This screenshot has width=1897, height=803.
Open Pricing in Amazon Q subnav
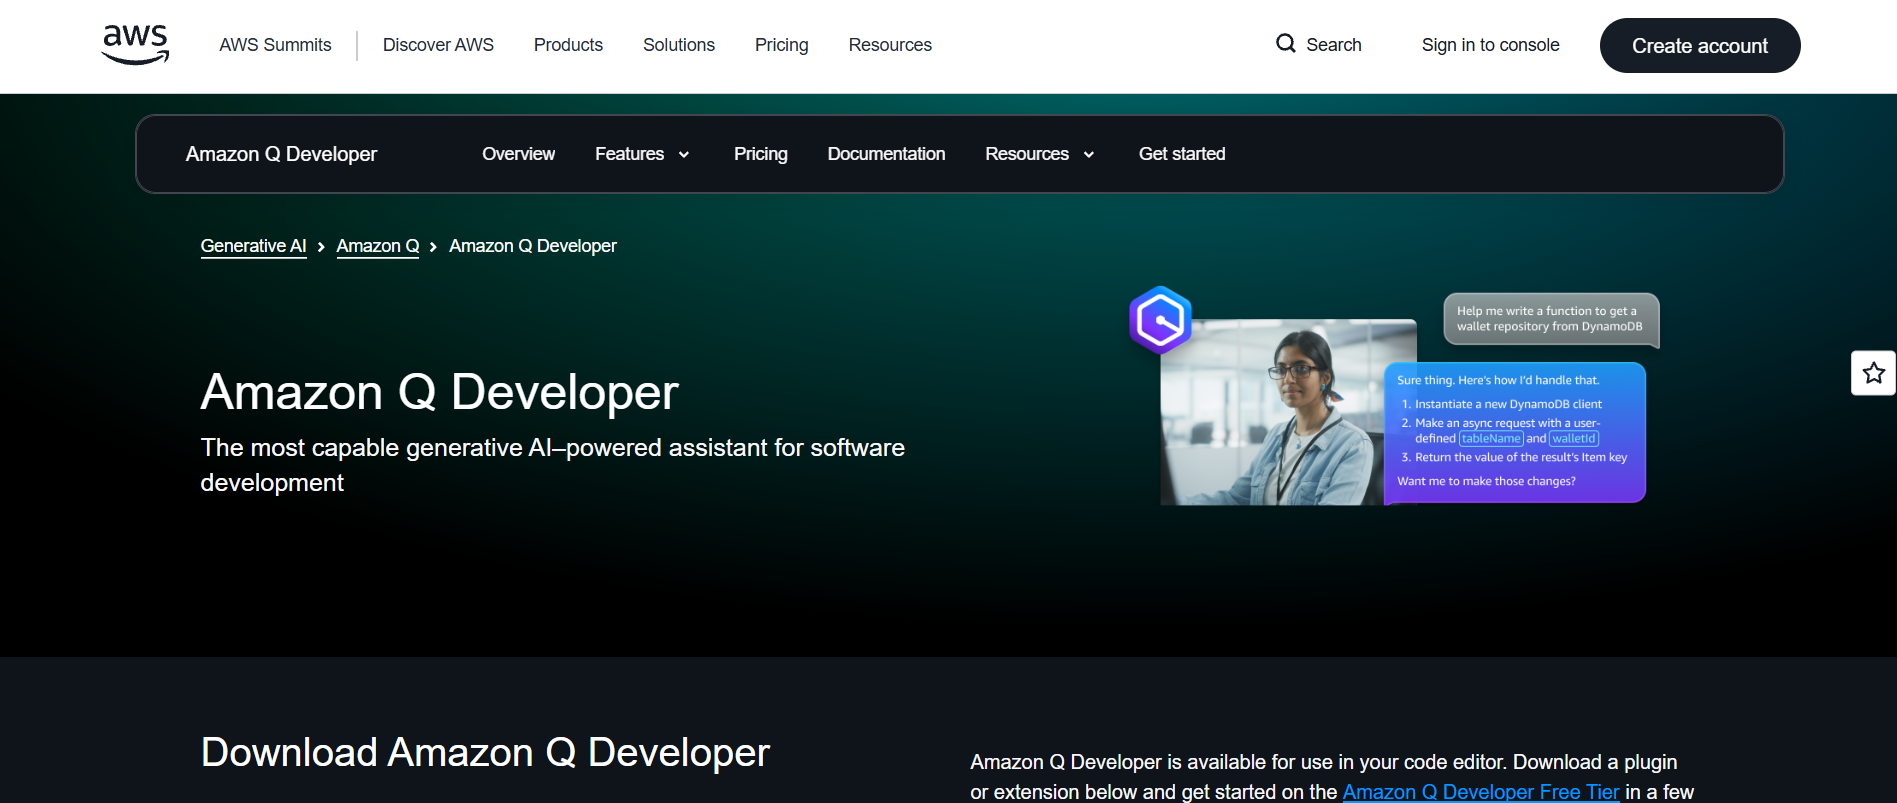[760, 154]
